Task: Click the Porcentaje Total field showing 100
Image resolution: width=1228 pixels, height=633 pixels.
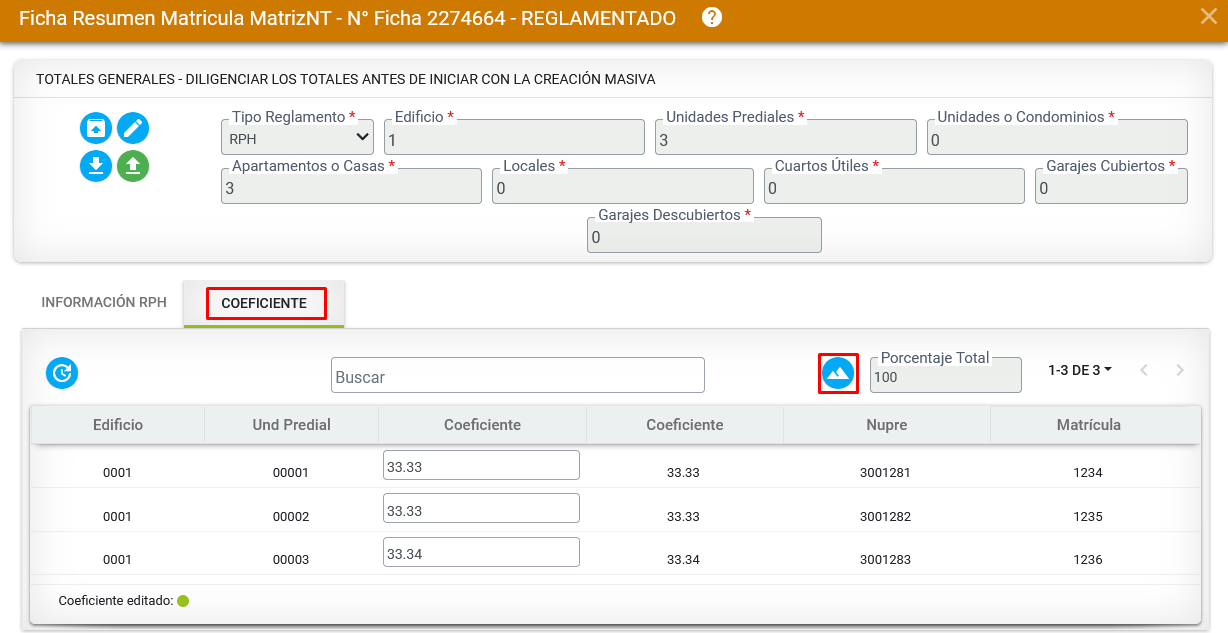Action: click(x=946, y=375)
